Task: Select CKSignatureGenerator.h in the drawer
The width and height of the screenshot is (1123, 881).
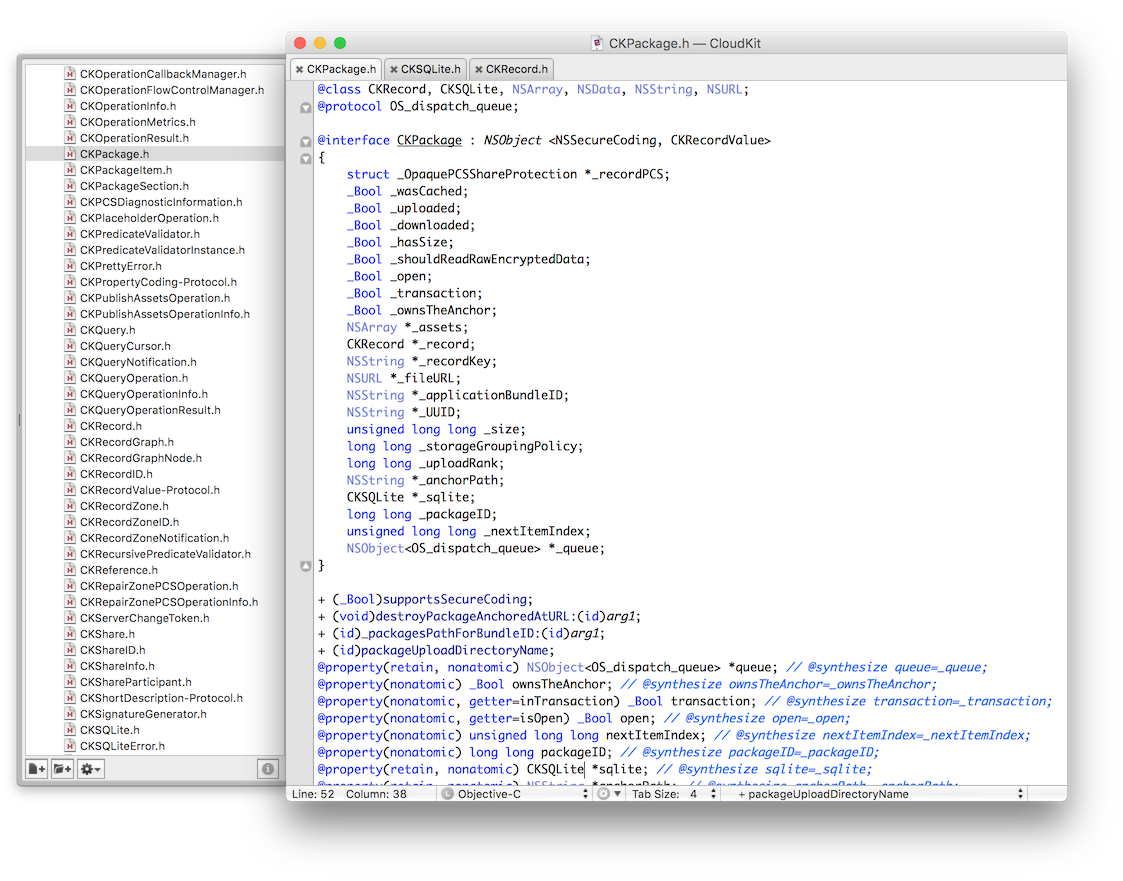Action: 143,714
